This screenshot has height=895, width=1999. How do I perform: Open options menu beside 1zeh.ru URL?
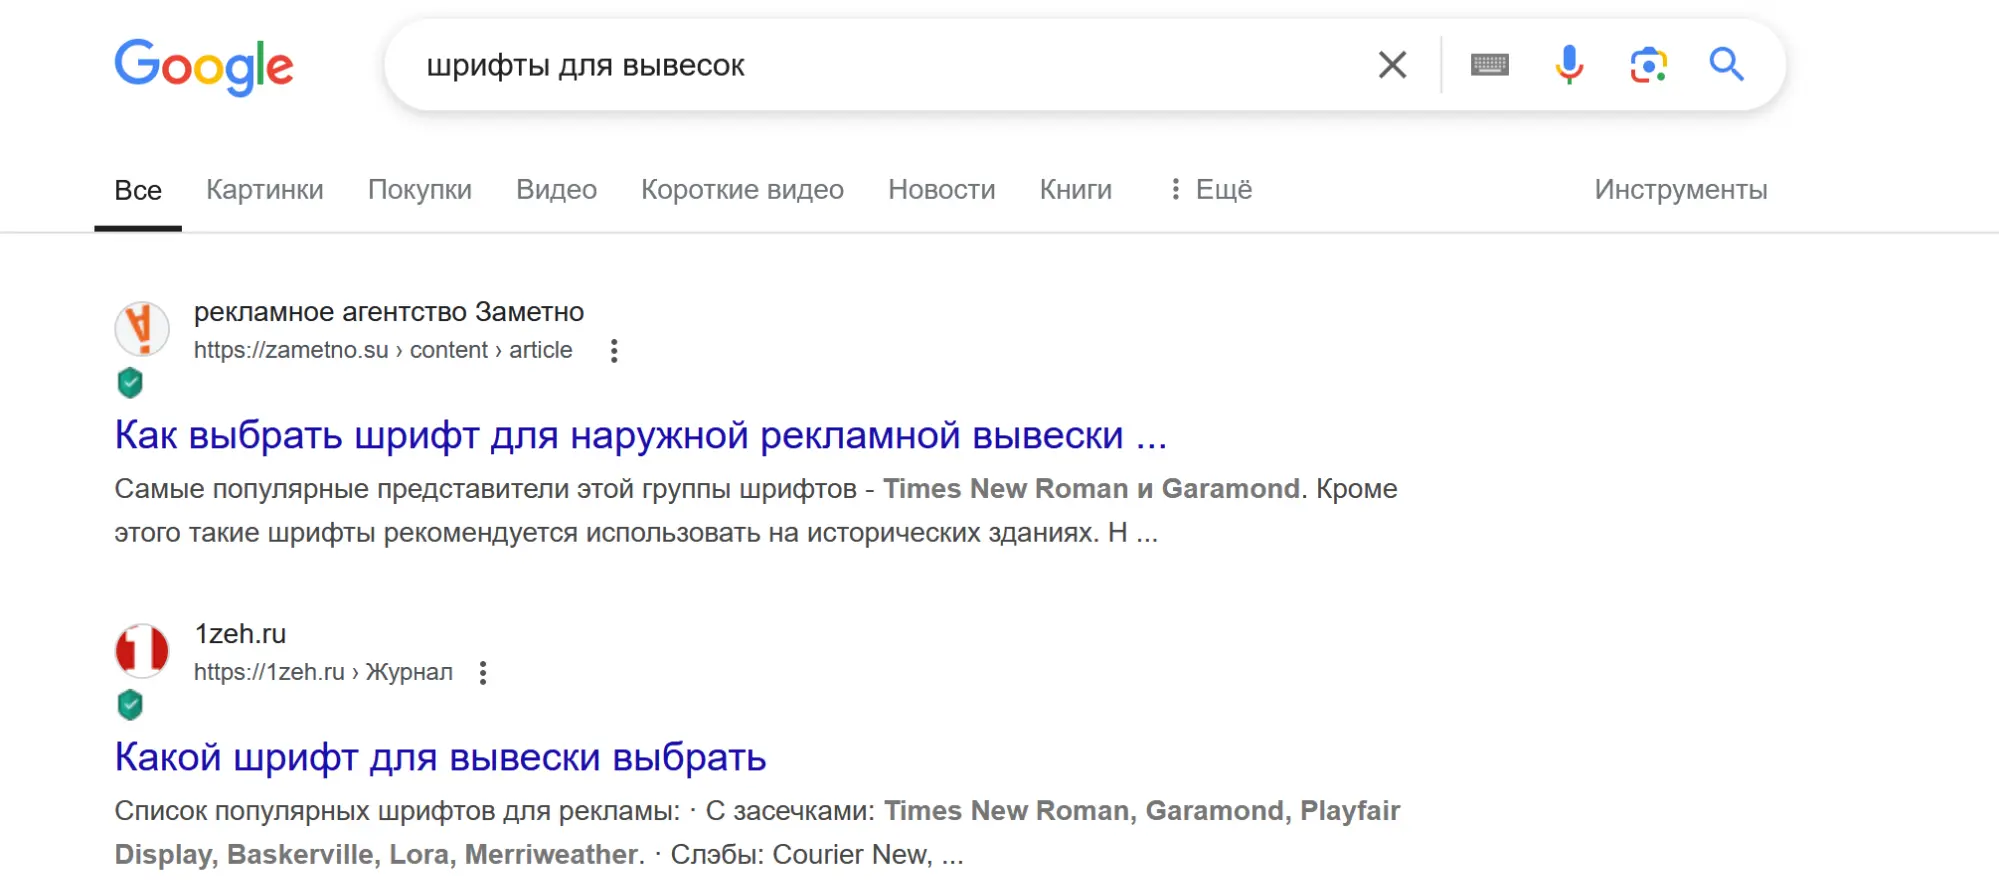coord(483,673)
